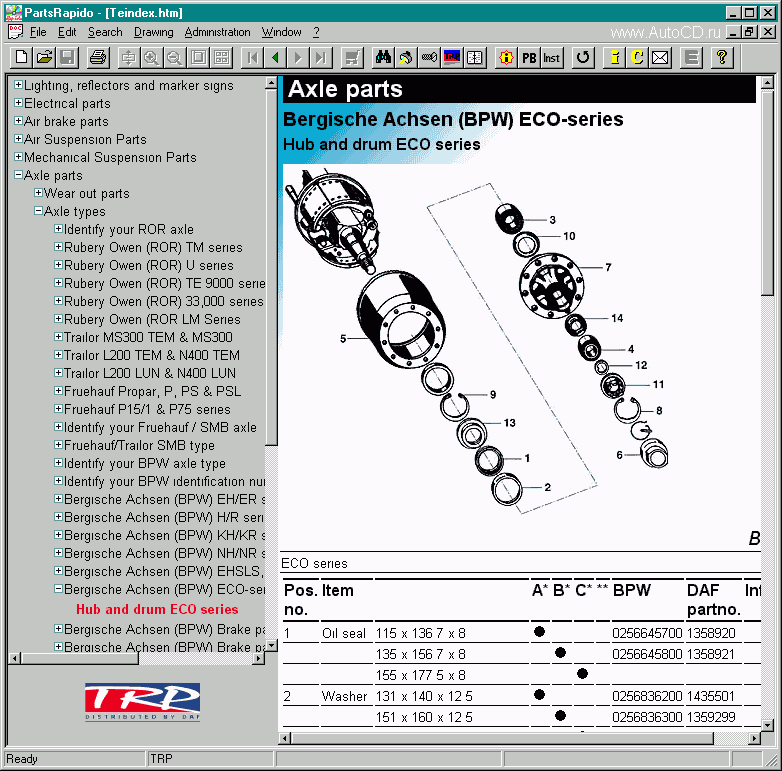Select Rubery Owen (ROR) TM series
Screen dimensions: 782x771
(x=153, y=247)
